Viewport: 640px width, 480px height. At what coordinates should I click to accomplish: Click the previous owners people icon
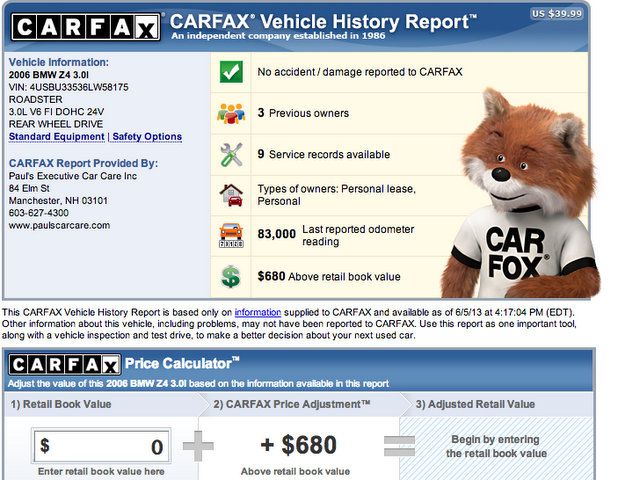point(231,113)
